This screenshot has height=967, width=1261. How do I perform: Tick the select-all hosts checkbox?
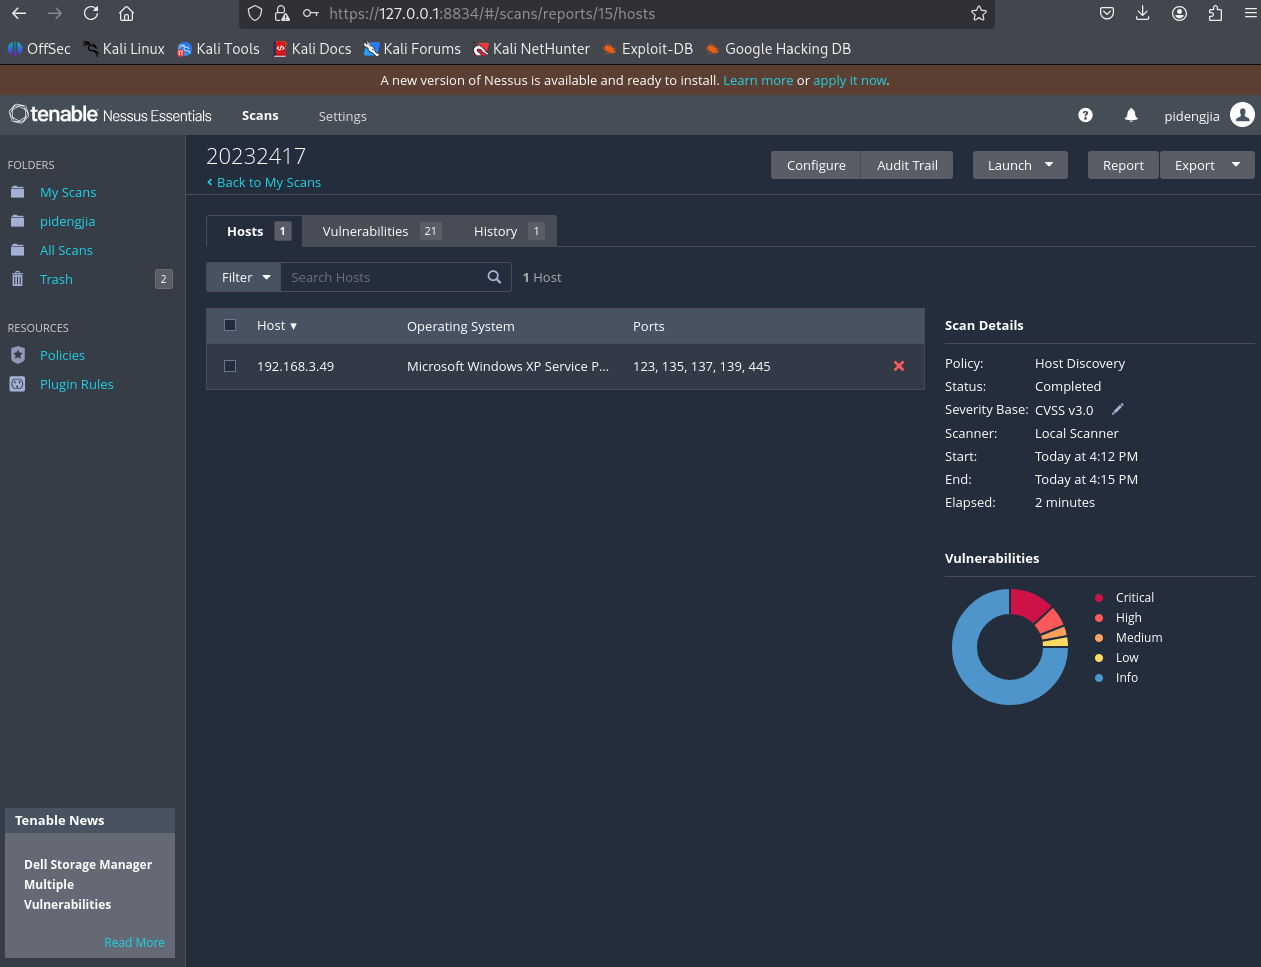(x=230, y=325)
